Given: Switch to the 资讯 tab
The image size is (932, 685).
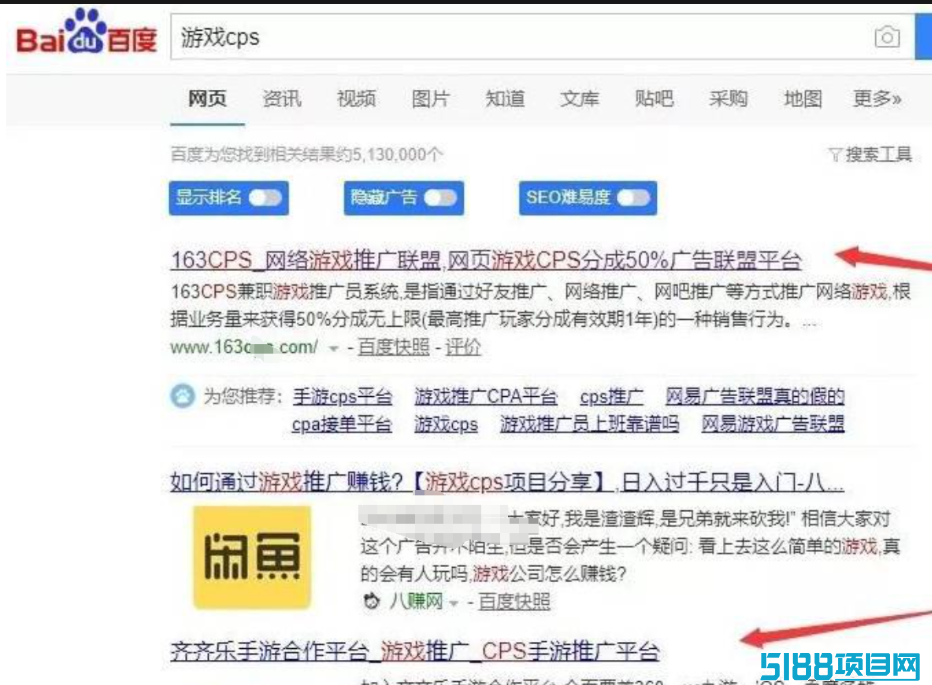Looking at the screenshot, I should (x=282, y=98).
